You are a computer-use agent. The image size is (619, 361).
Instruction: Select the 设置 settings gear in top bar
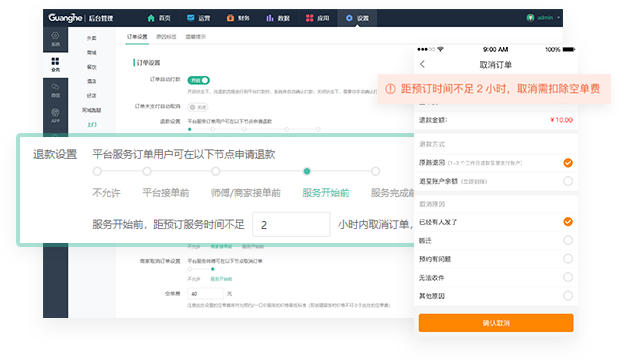[x=349, y=18]
